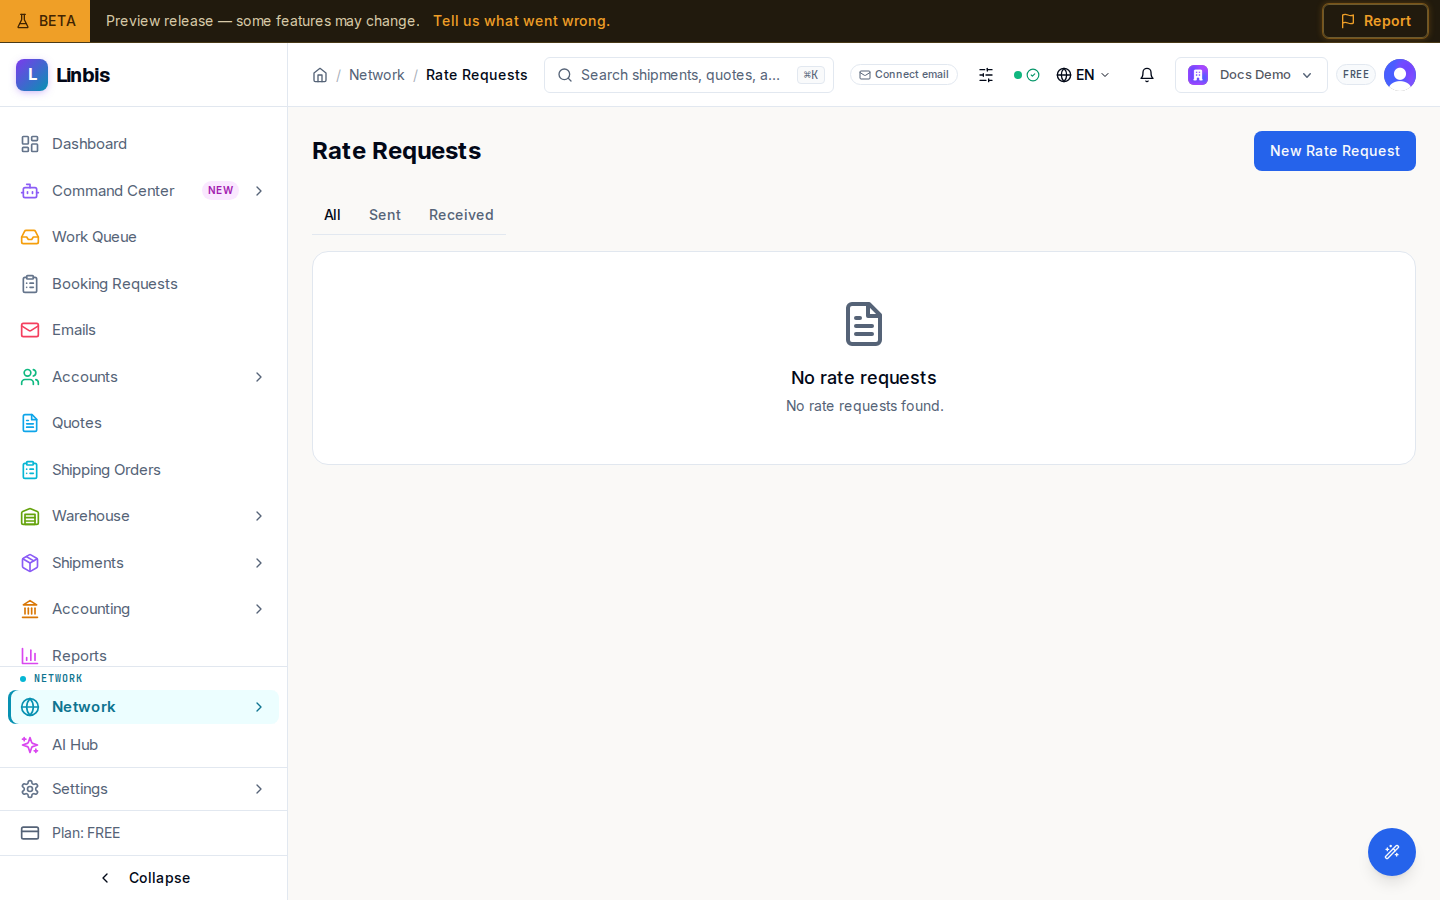The image size is (1440, 900).
Task: Expand Settings submenu chevron
Action: 259,789
